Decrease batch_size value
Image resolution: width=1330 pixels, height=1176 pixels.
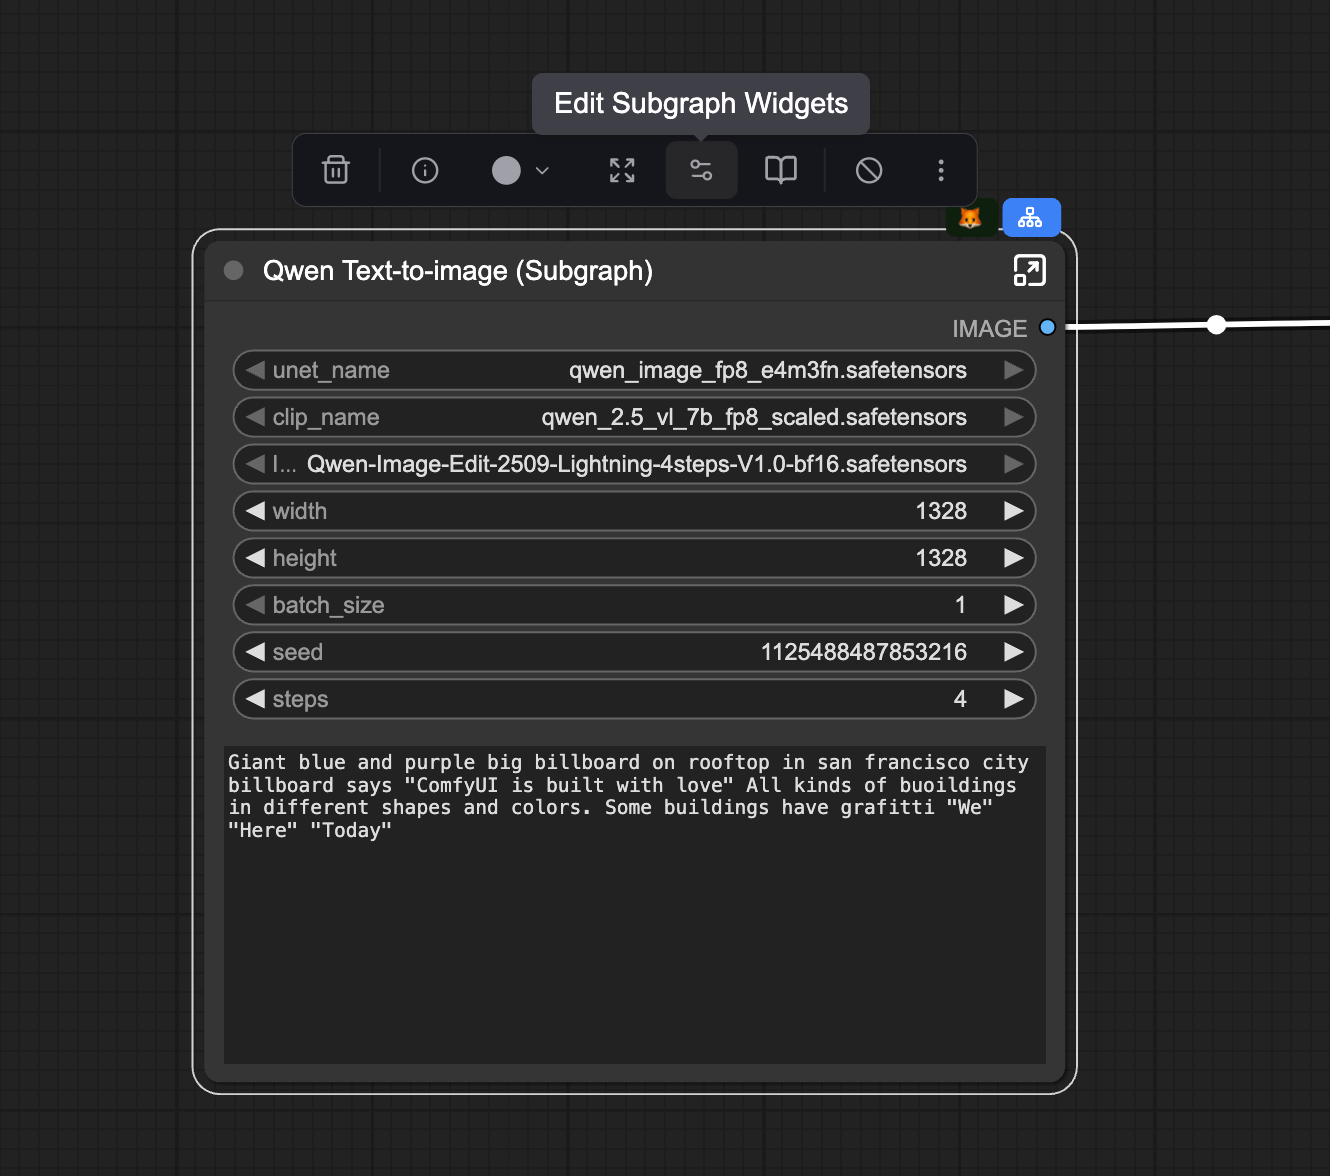pyautogui.click(x=256, y=605)
